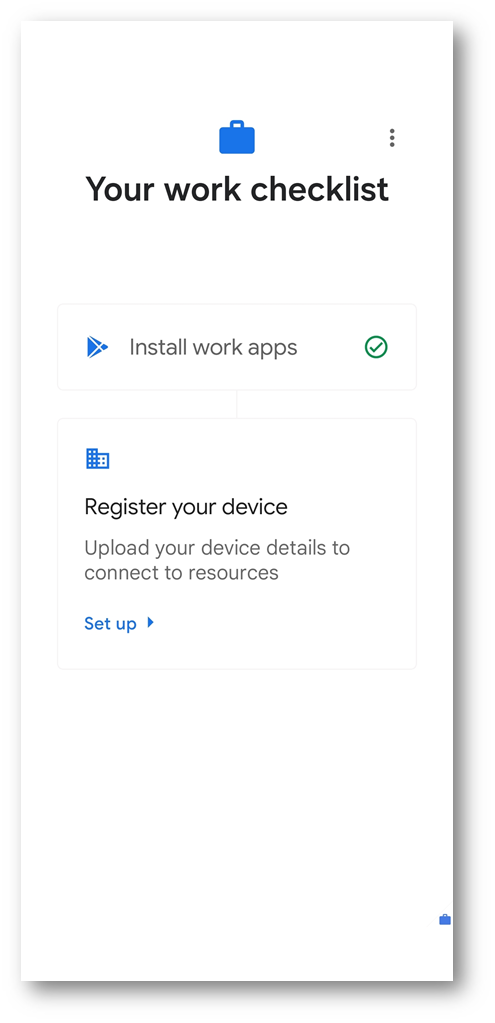Screen dimensions: 495x1023
Task: Open the Register your device card
Action: pos(237,543)
